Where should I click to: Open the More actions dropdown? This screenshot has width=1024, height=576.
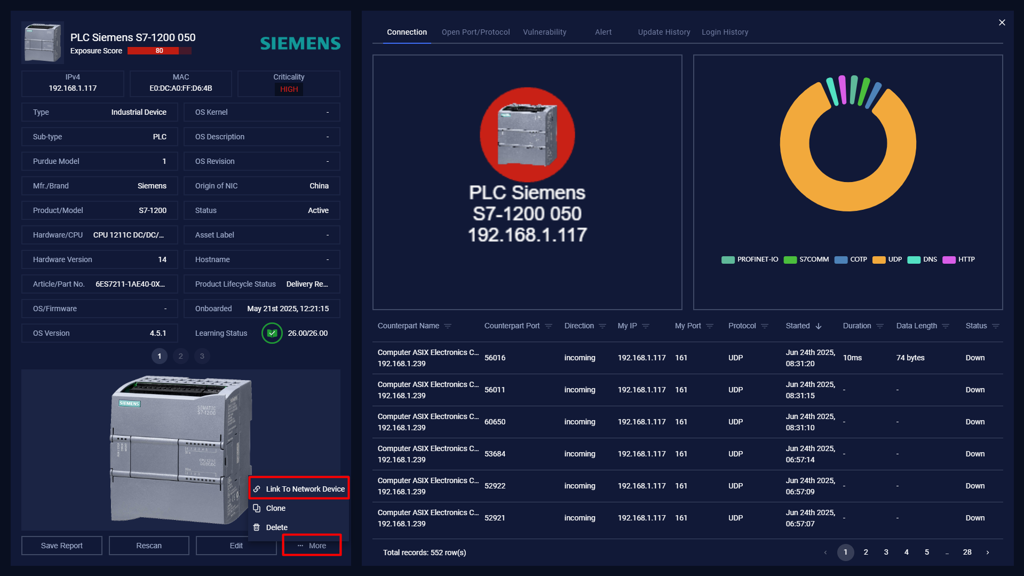click(311, 545)
